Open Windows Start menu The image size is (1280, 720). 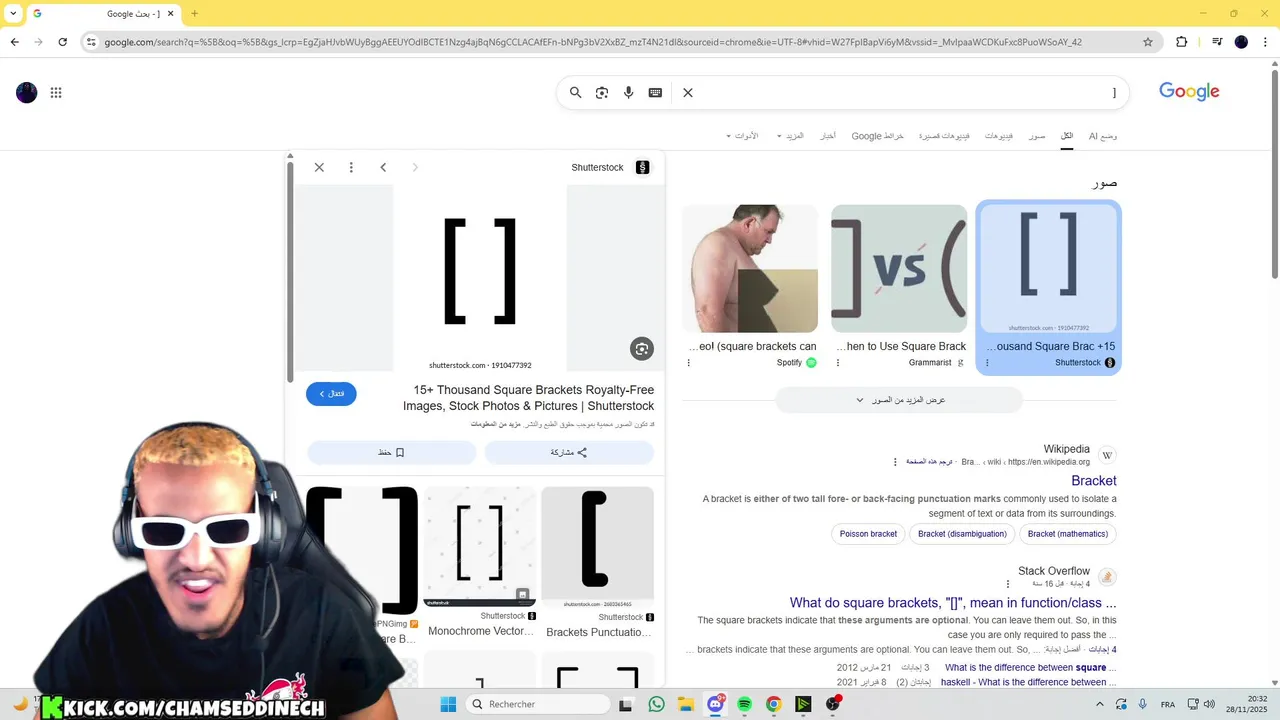click(x=448, y=704)
